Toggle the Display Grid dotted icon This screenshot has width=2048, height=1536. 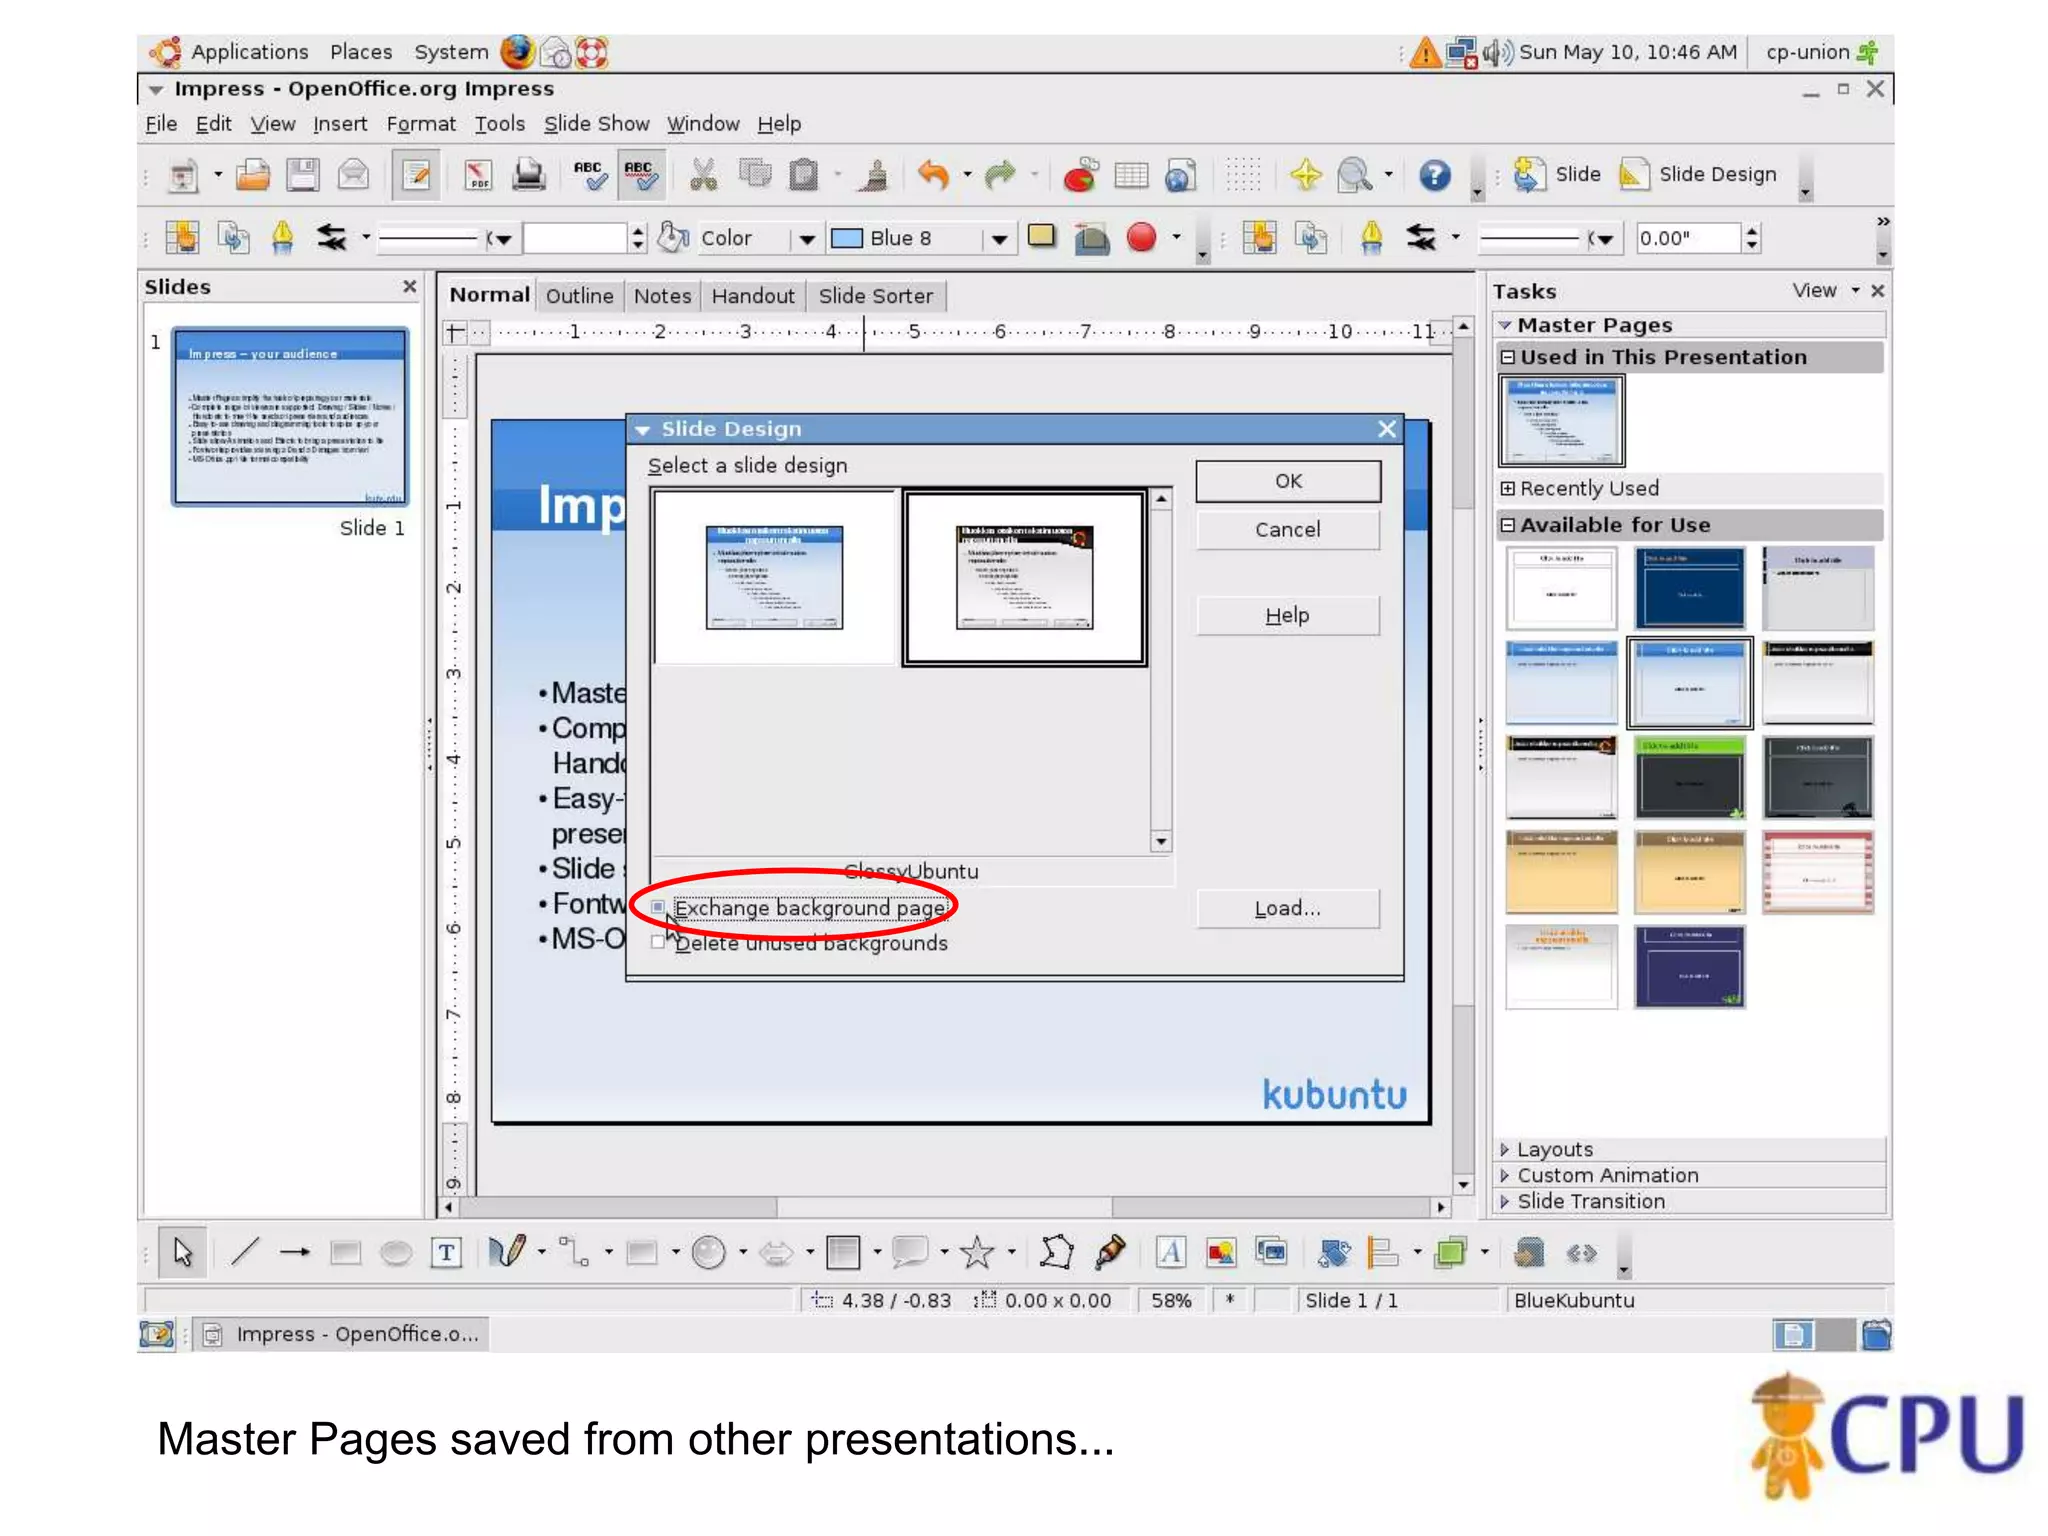click(1243, 175)
